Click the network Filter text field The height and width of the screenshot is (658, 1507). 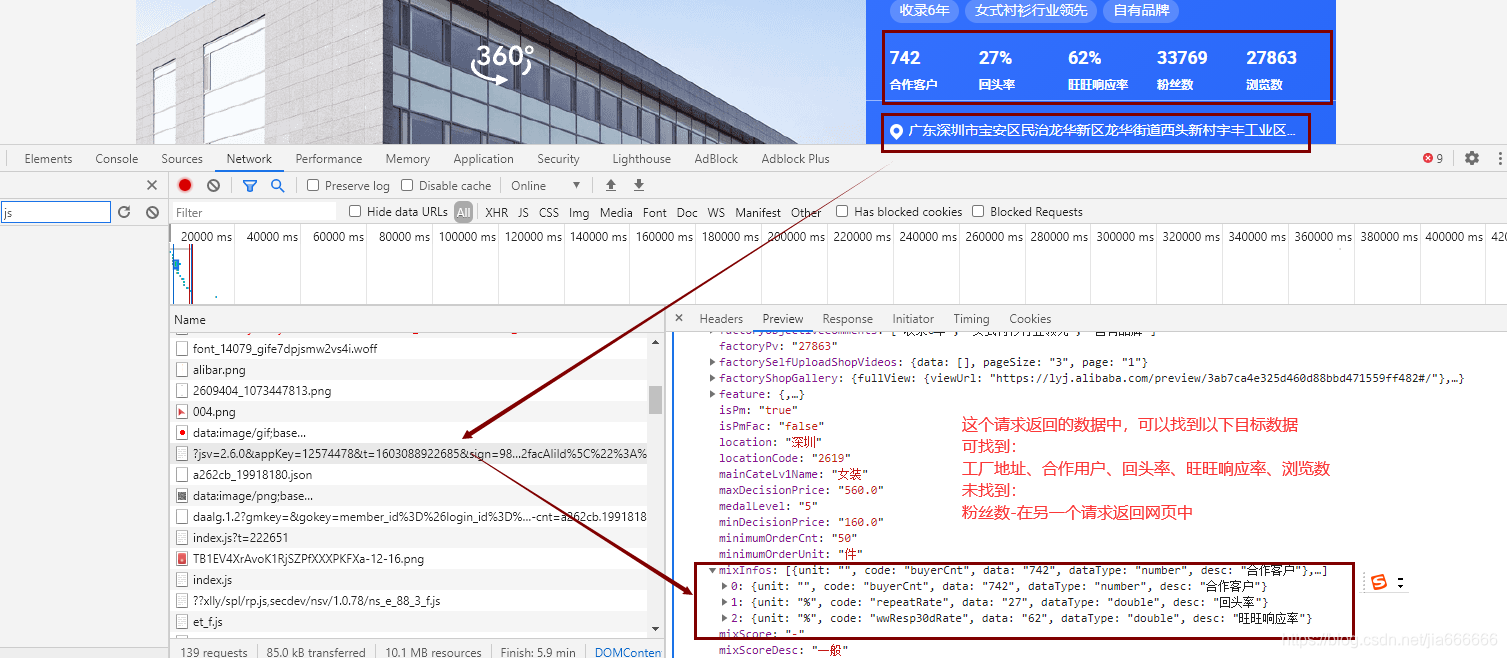pyautogui.click(x=254, y=212)
